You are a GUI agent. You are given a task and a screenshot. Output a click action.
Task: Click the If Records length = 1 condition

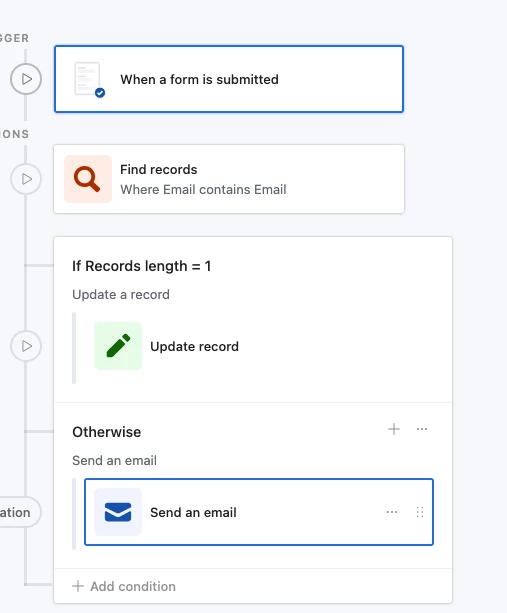142,266
